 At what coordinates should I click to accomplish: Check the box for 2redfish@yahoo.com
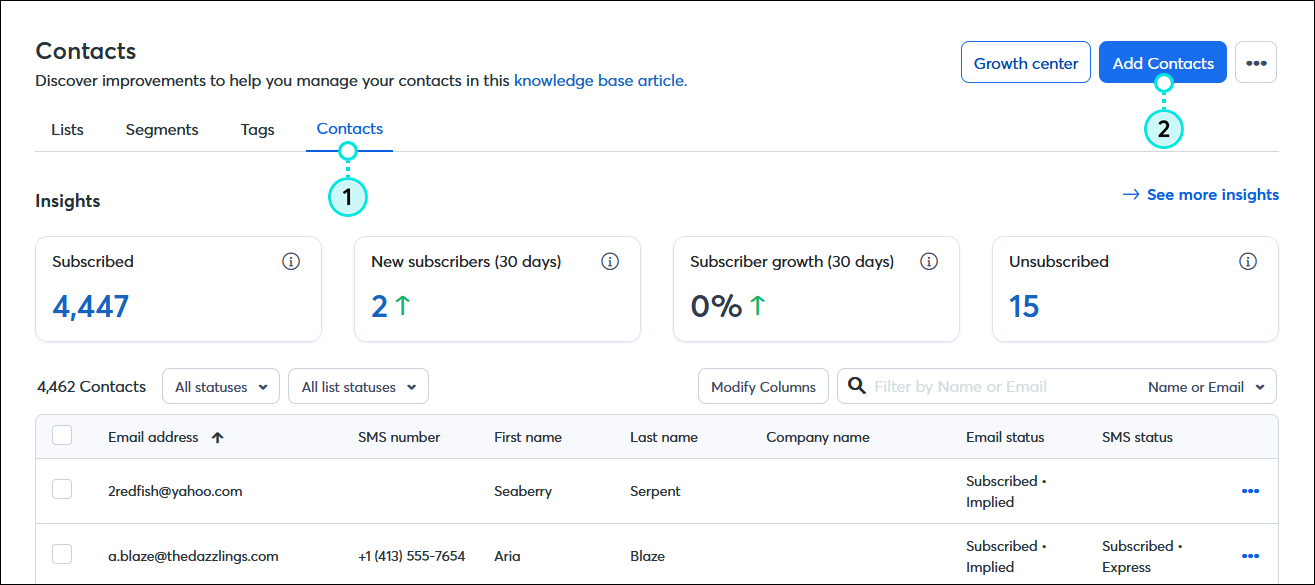[x=62, y=489]
